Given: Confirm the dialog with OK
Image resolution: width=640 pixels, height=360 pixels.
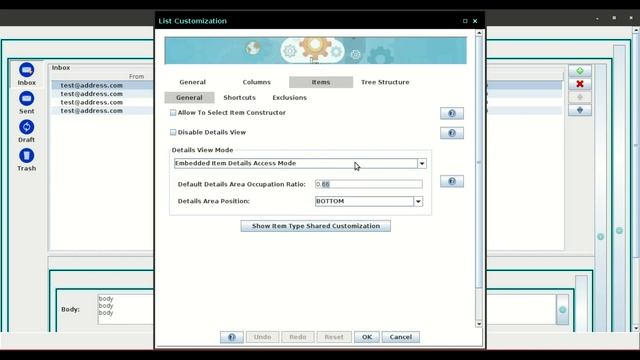Looking at the screenshot, I should 367,337.
